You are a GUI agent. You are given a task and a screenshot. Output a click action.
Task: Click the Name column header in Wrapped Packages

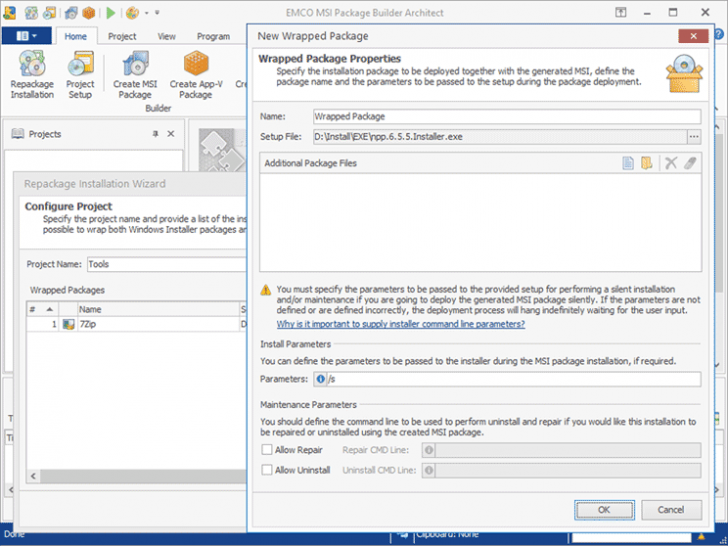coord(158,309)
